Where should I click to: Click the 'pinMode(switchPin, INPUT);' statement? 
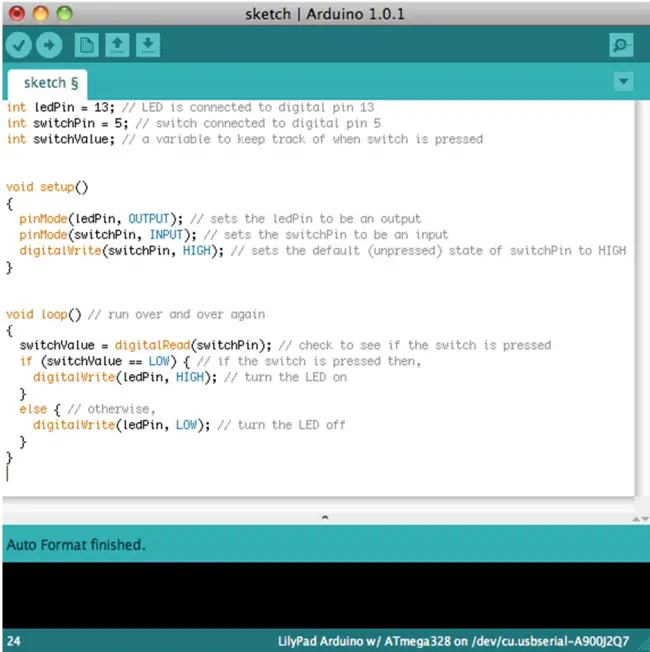[108, 235]
